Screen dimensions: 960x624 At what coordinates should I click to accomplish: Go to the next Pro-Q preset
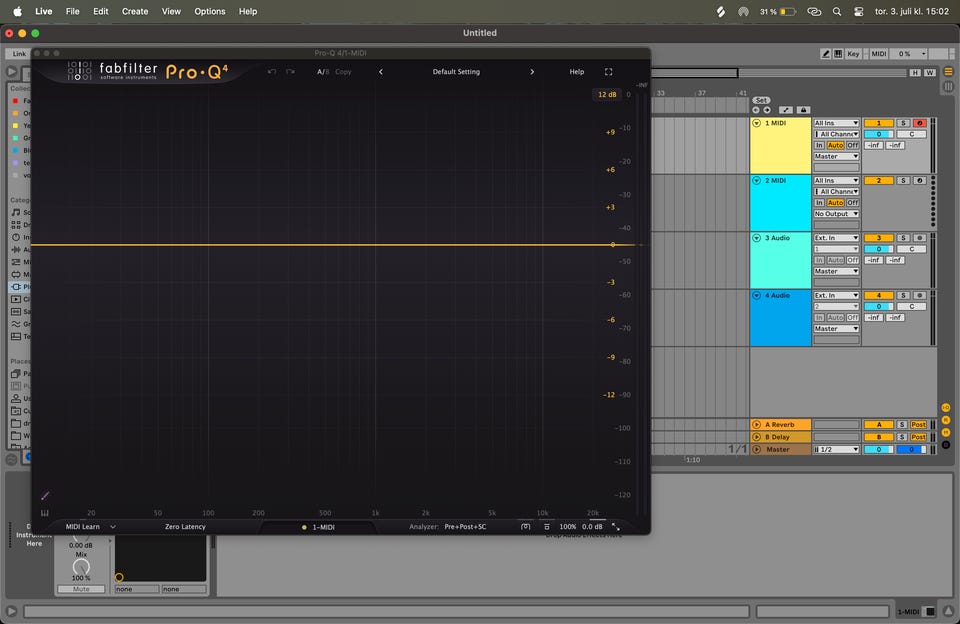click(x=532, y=72)
